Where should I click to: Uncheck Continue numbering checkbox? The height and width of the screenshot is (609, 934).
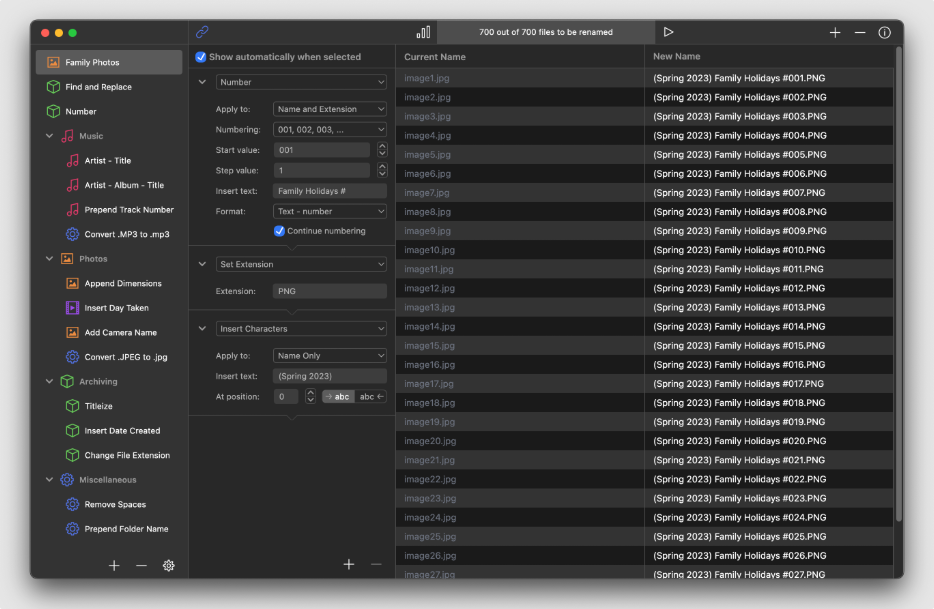(279, 231)
